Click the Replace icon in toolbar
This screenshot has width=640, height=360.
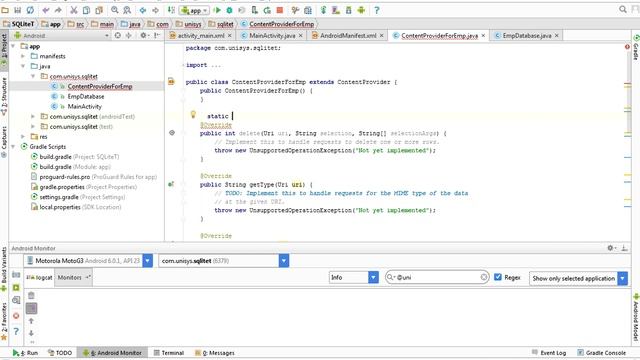click(x=127, y=10)
